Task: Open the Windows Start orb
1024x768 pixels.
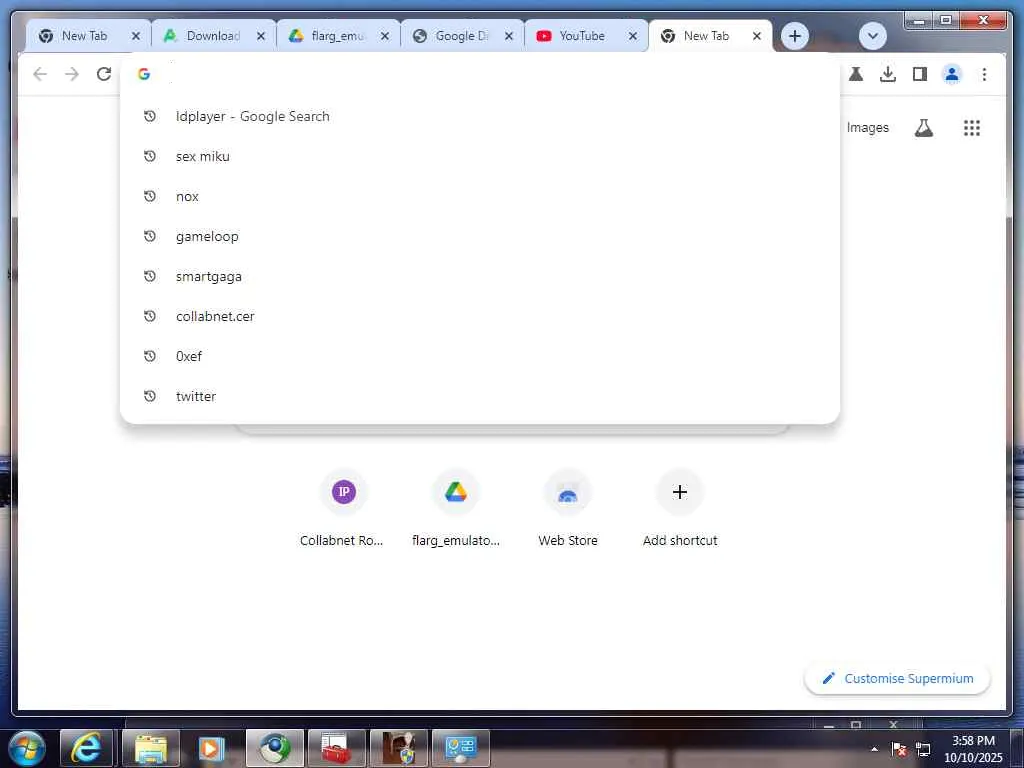Action: 27,748
